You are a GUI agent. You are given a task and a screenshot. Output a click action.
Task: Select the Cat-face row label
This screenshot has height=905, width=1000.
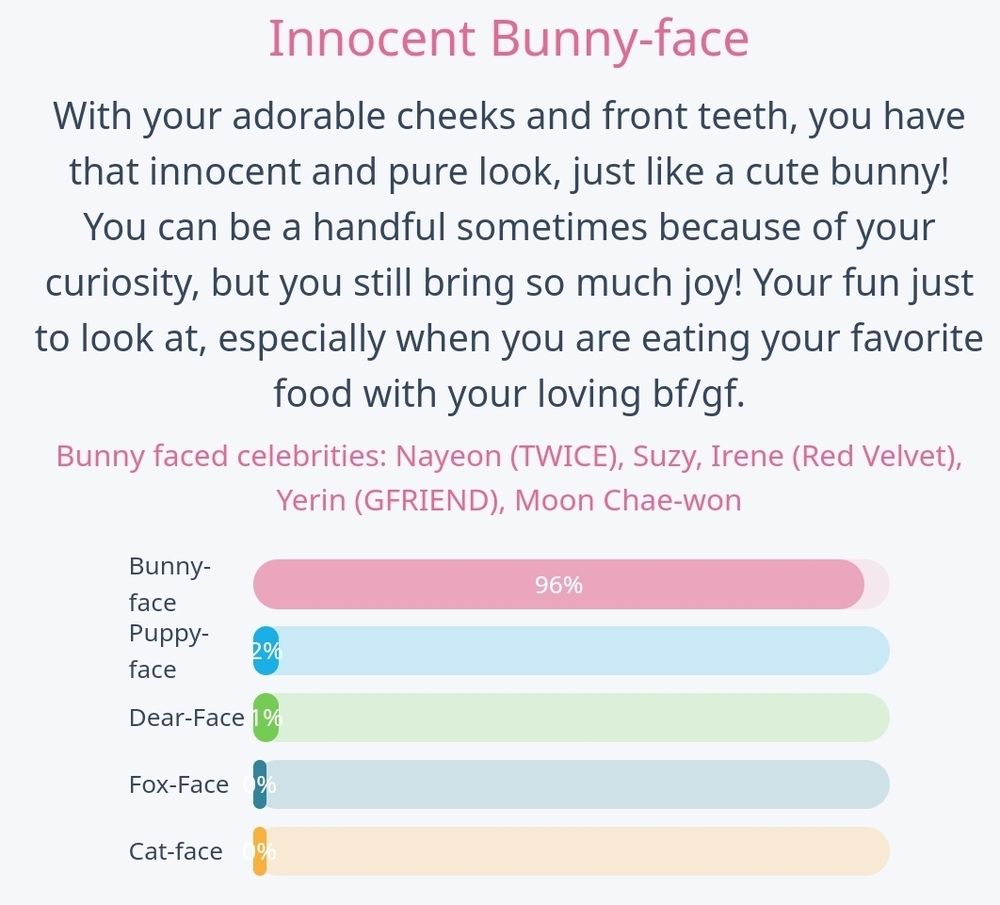[175, 852]
